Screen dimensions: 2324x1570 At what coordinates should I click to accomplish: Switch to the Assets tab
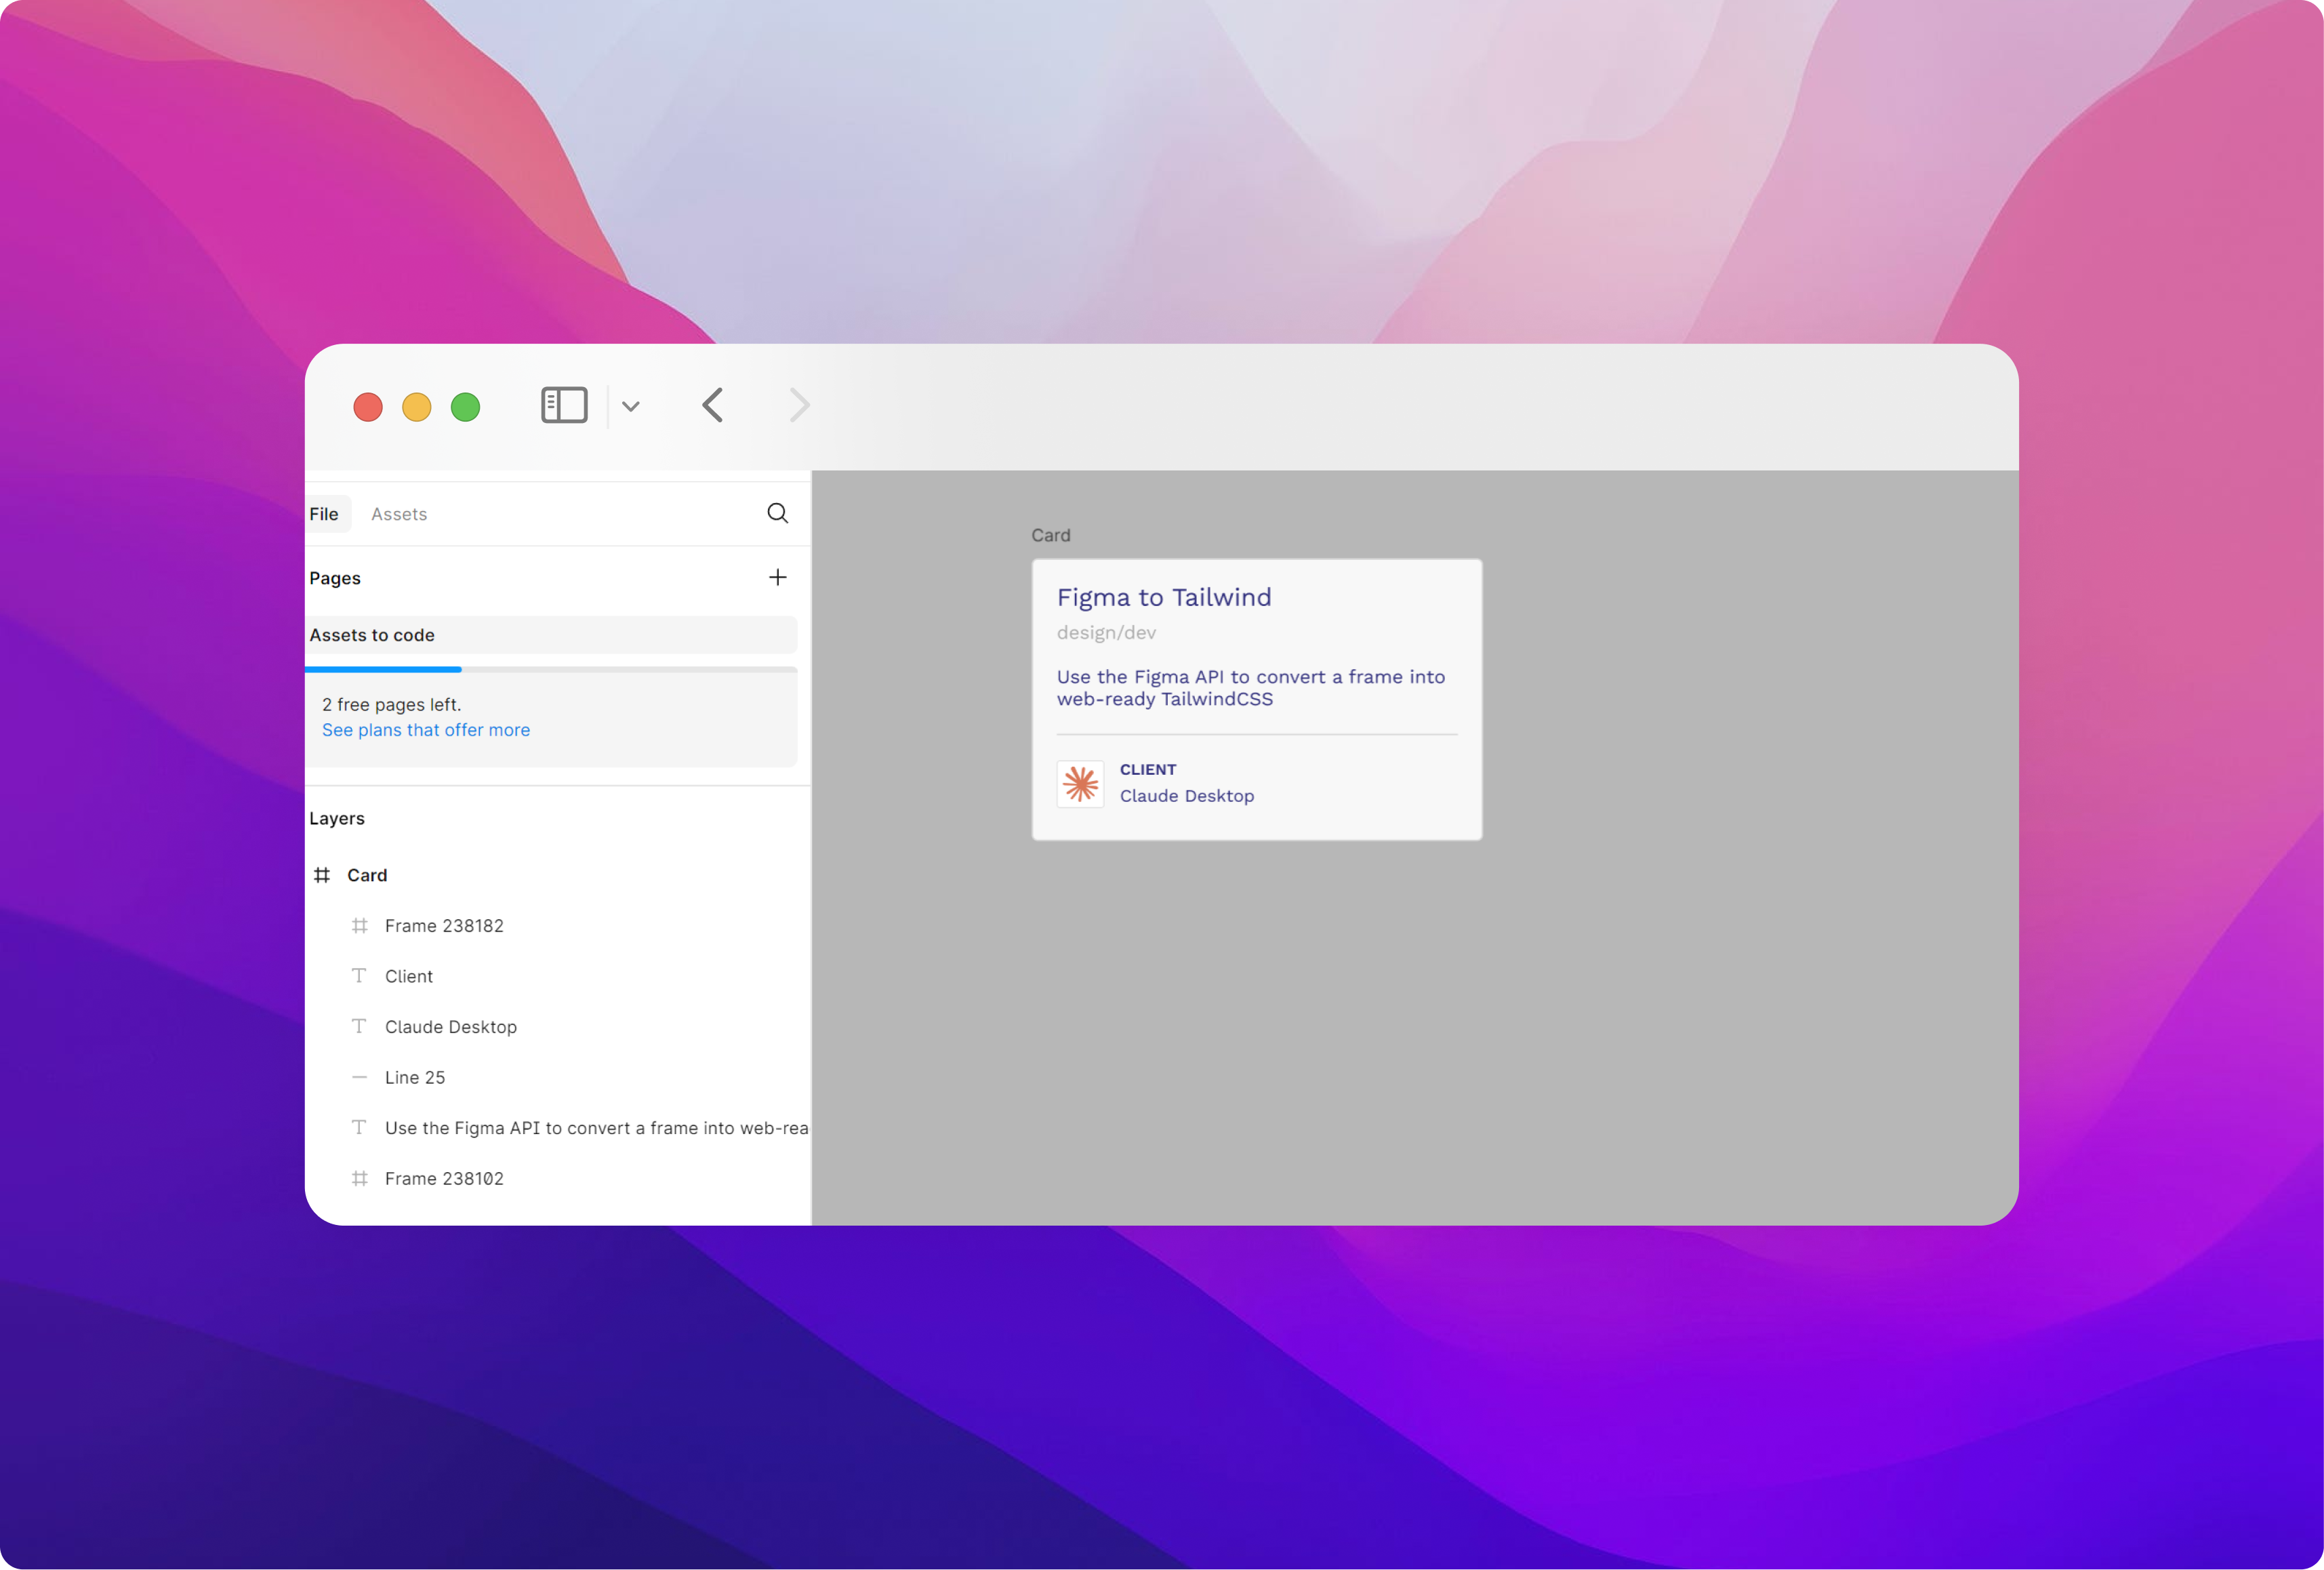399,514
